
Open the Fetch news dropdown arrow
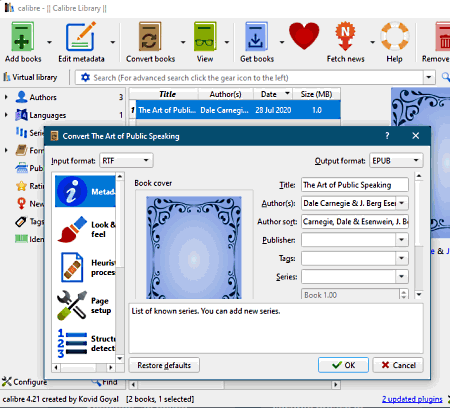point(372,42)
